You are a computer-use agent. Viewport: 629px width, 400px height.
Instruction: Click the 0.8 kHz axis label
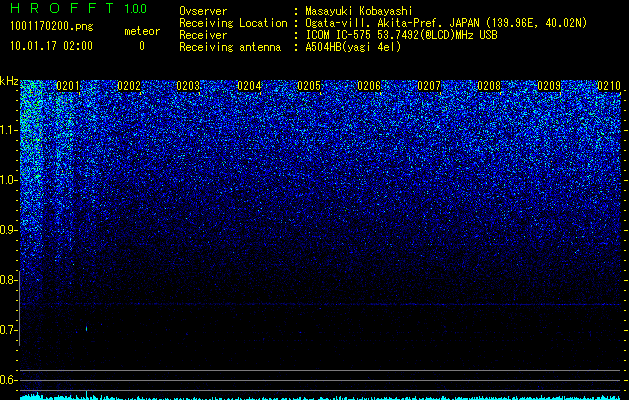(x=8, y=280)
